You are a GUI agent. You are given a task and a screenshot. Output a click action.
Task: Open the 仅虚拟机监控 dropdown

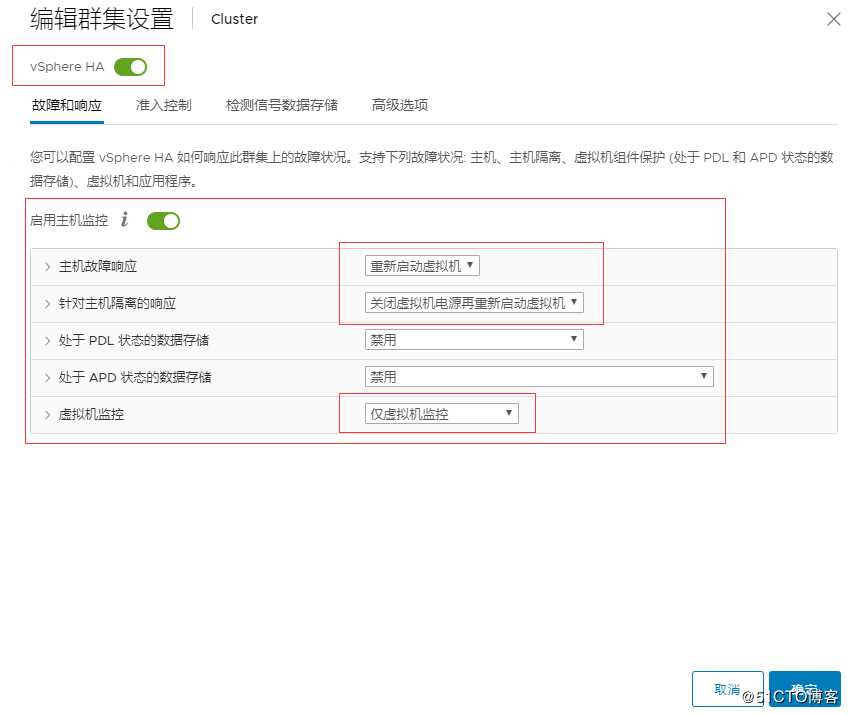tap(442, 414)
